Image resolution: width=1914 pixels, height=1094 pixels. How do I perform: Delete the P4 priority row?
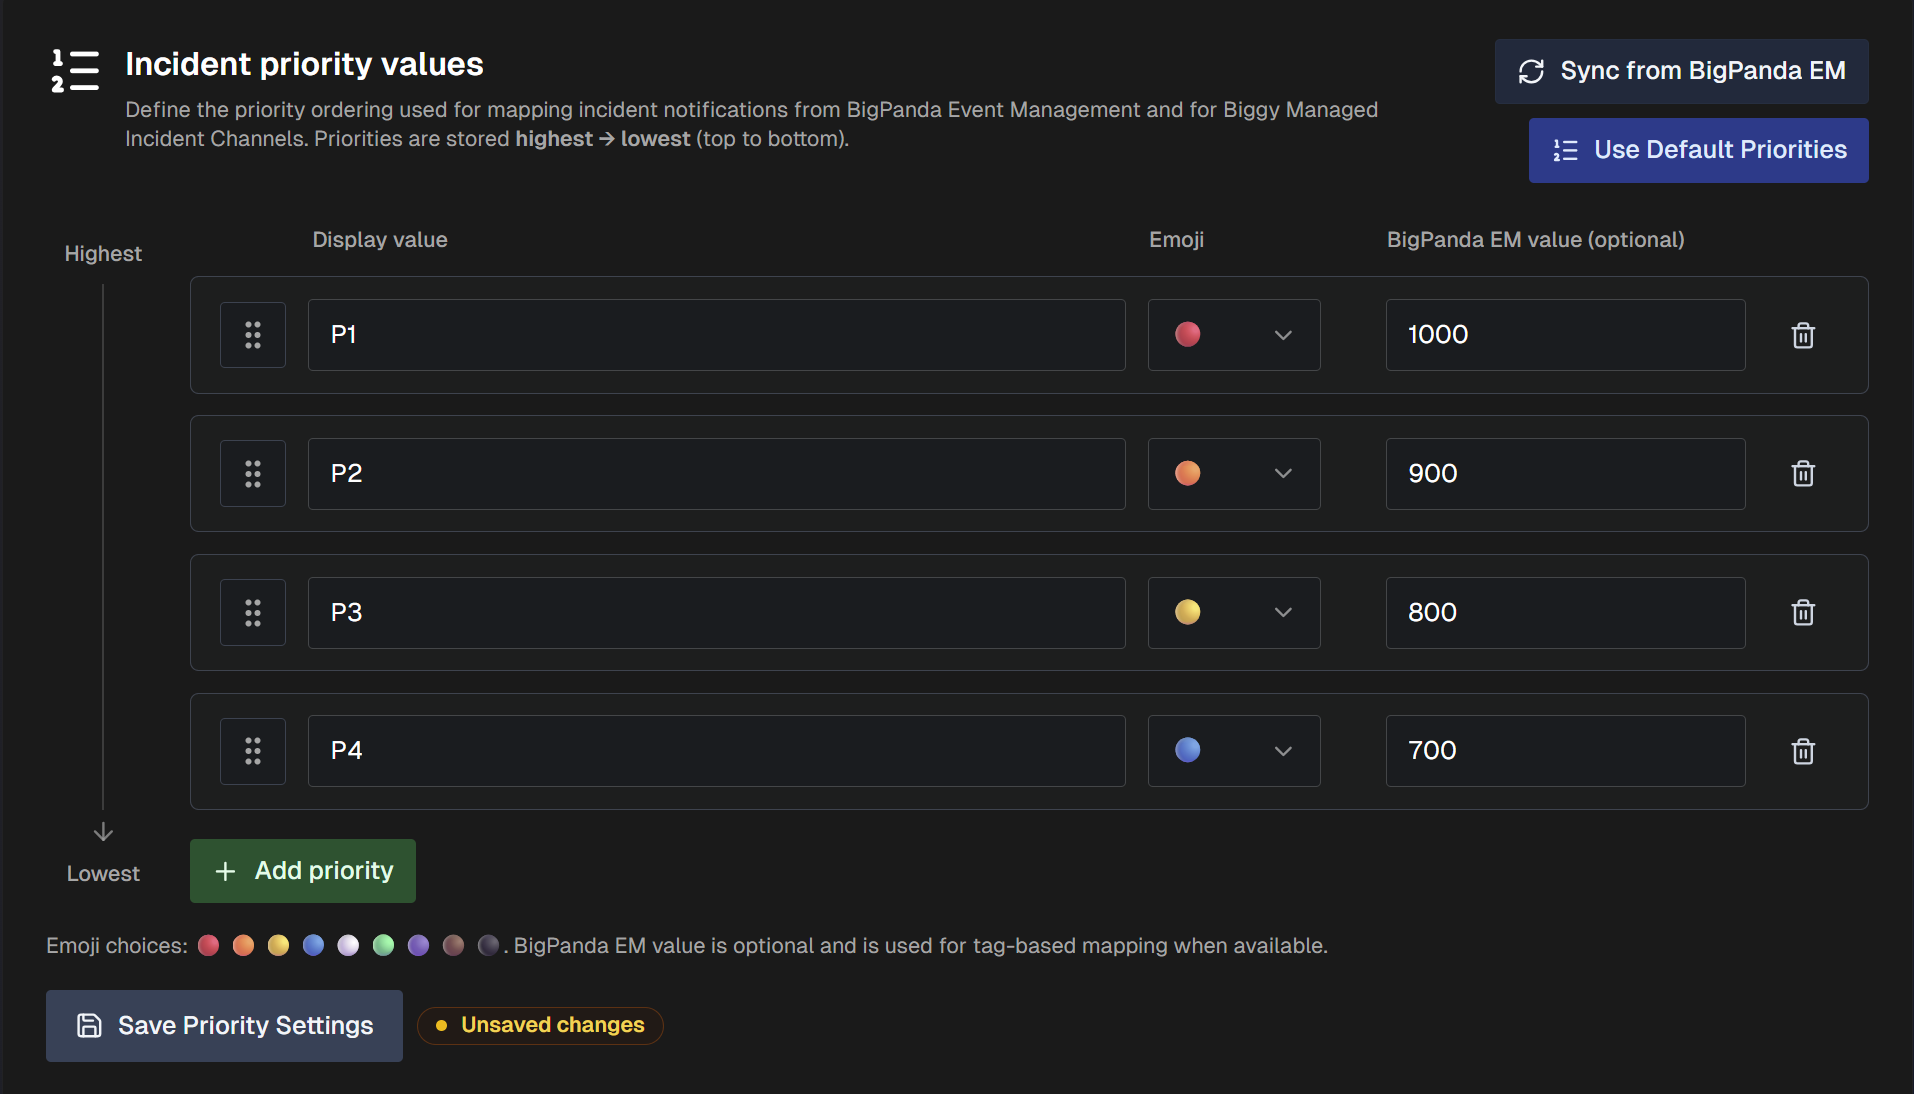[x=1802, y=751]
